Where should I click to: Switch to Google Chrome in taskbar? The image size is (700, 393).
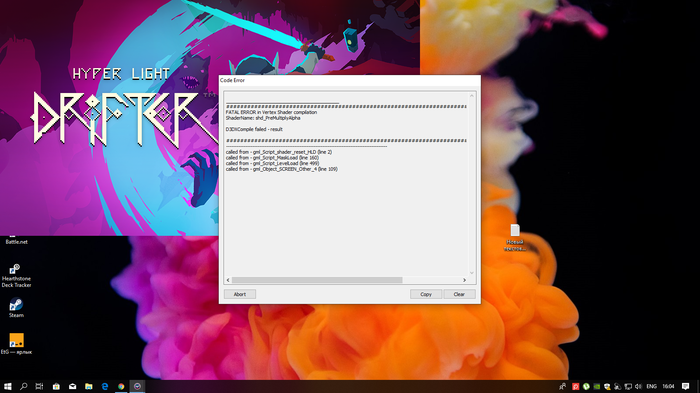pos(121,386)
